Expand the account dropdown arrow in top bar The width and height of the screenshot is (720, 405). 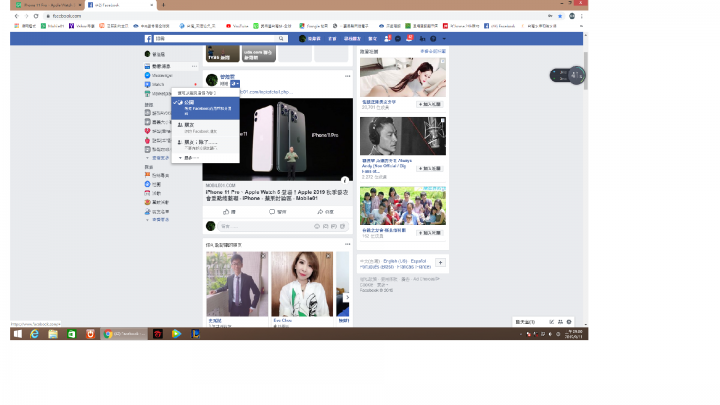click(x=444, y=39)
